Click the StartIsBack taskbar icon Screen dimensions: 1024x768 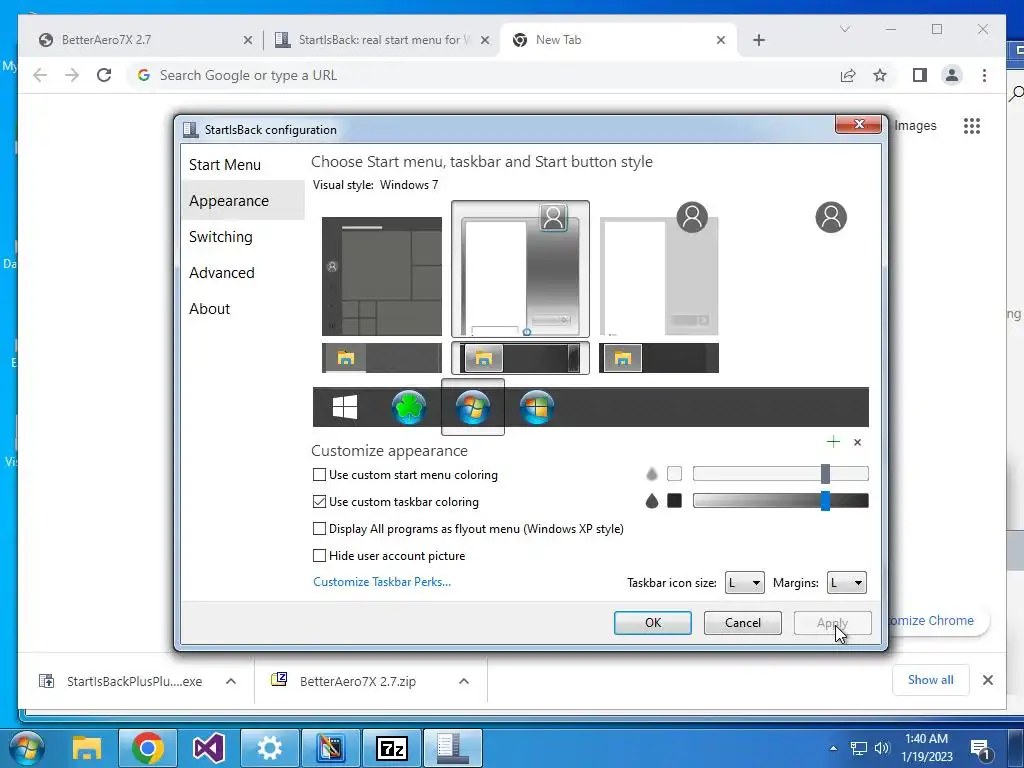pyautogui.click(x=453, y=748)
